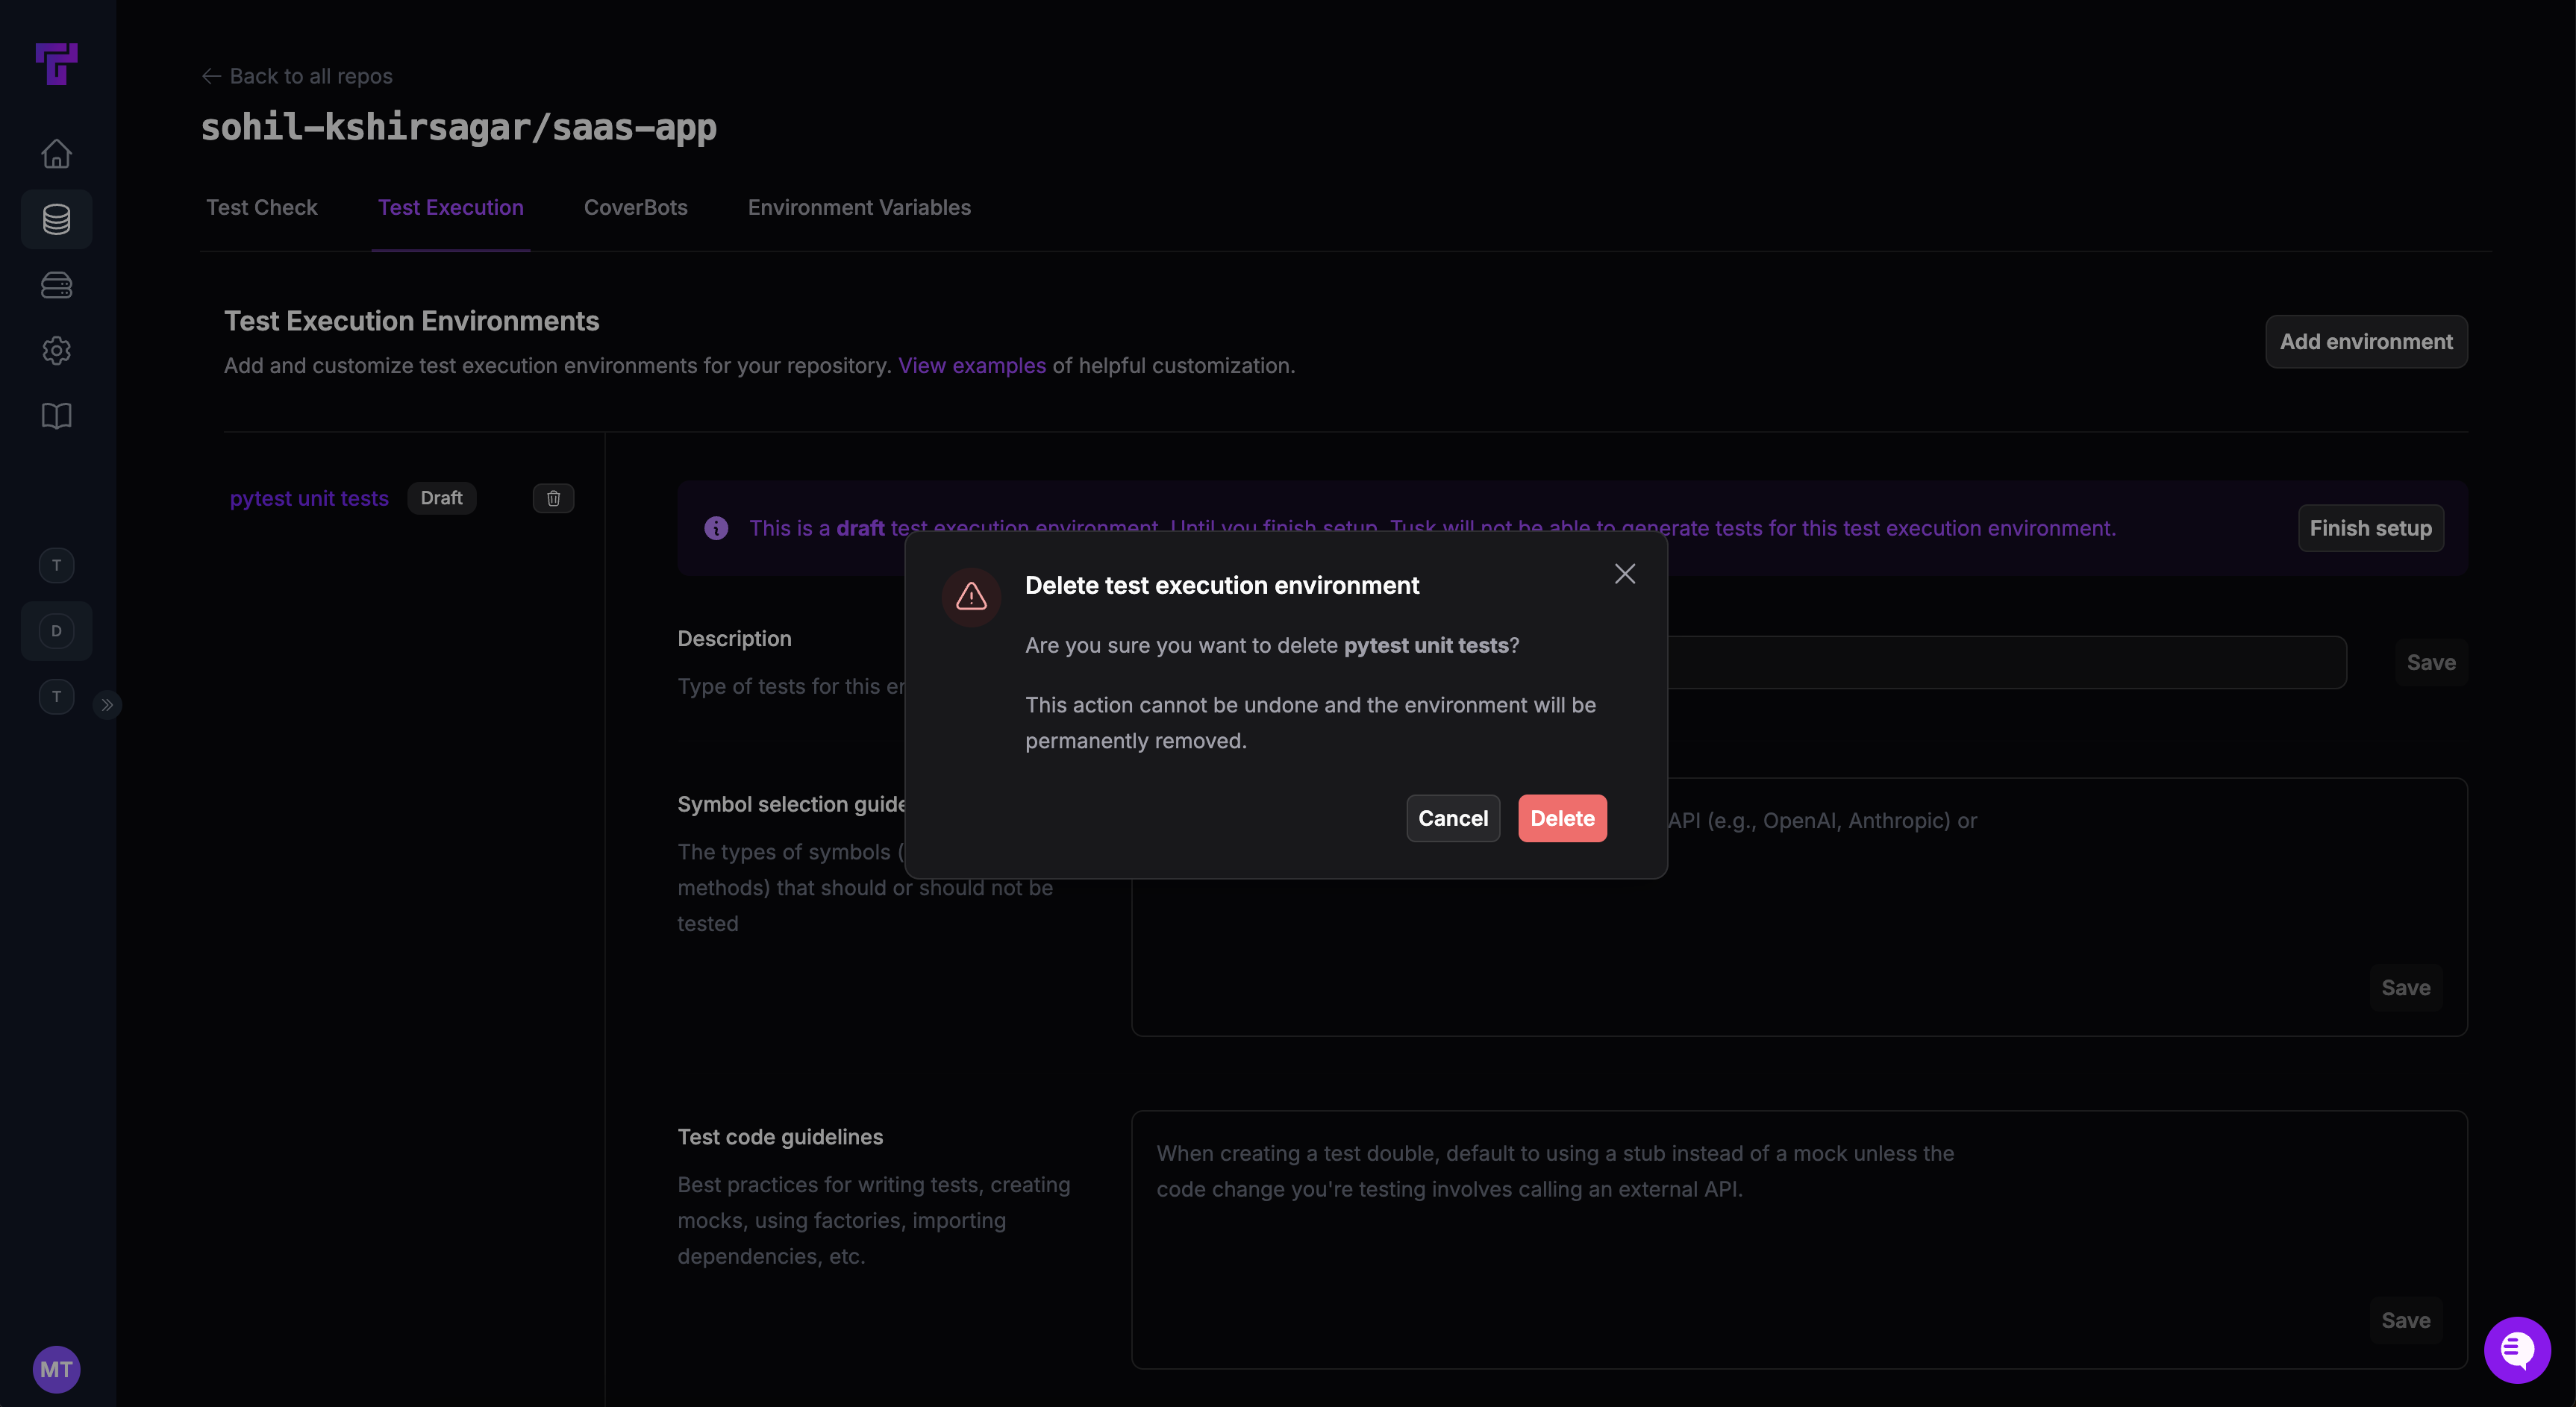This screenshot has width=2576, height=1407.
Task: Click the warning triangle in the dialog
Action: (x=971, y=597)
